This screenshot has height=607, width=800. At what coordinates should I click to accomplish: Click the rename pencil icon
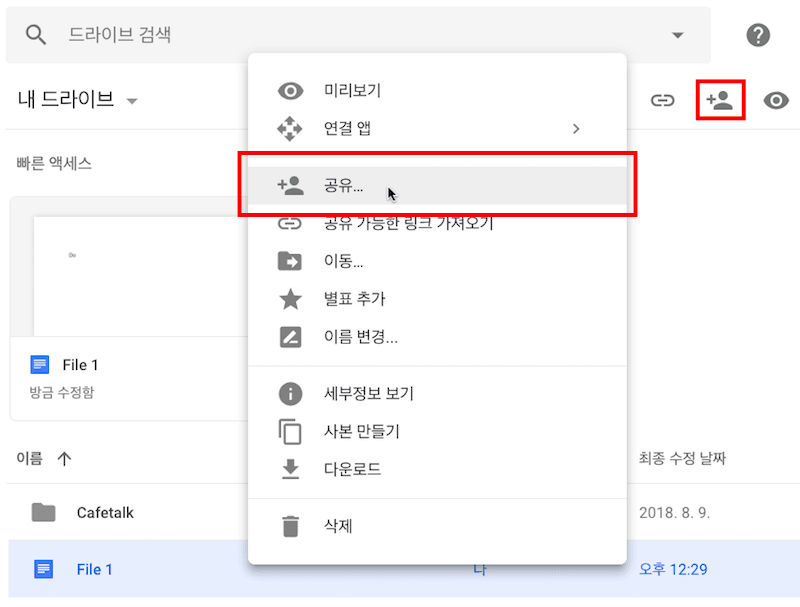tap(290, 337)
